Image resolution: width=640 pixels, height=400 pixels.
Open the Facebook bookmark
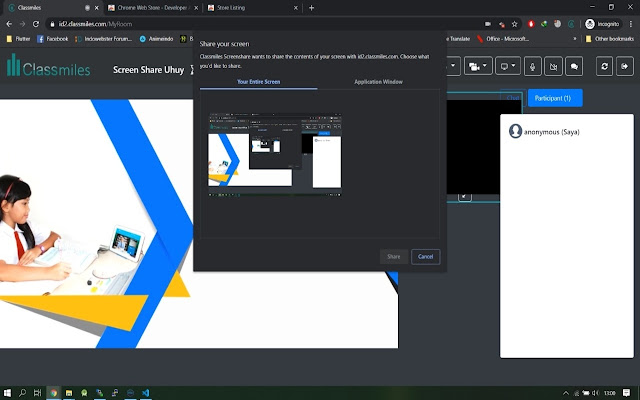(53, 39)
